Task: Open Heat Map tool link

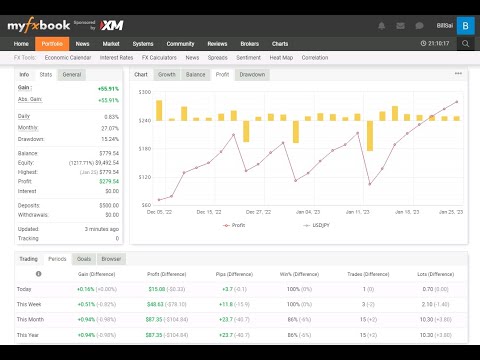Action: [281, 58]
